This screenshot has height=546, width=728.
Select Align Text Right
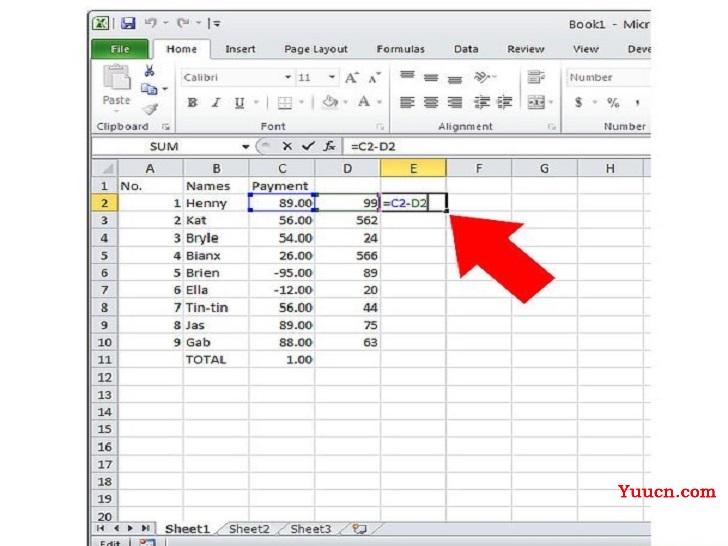point(455,102)
